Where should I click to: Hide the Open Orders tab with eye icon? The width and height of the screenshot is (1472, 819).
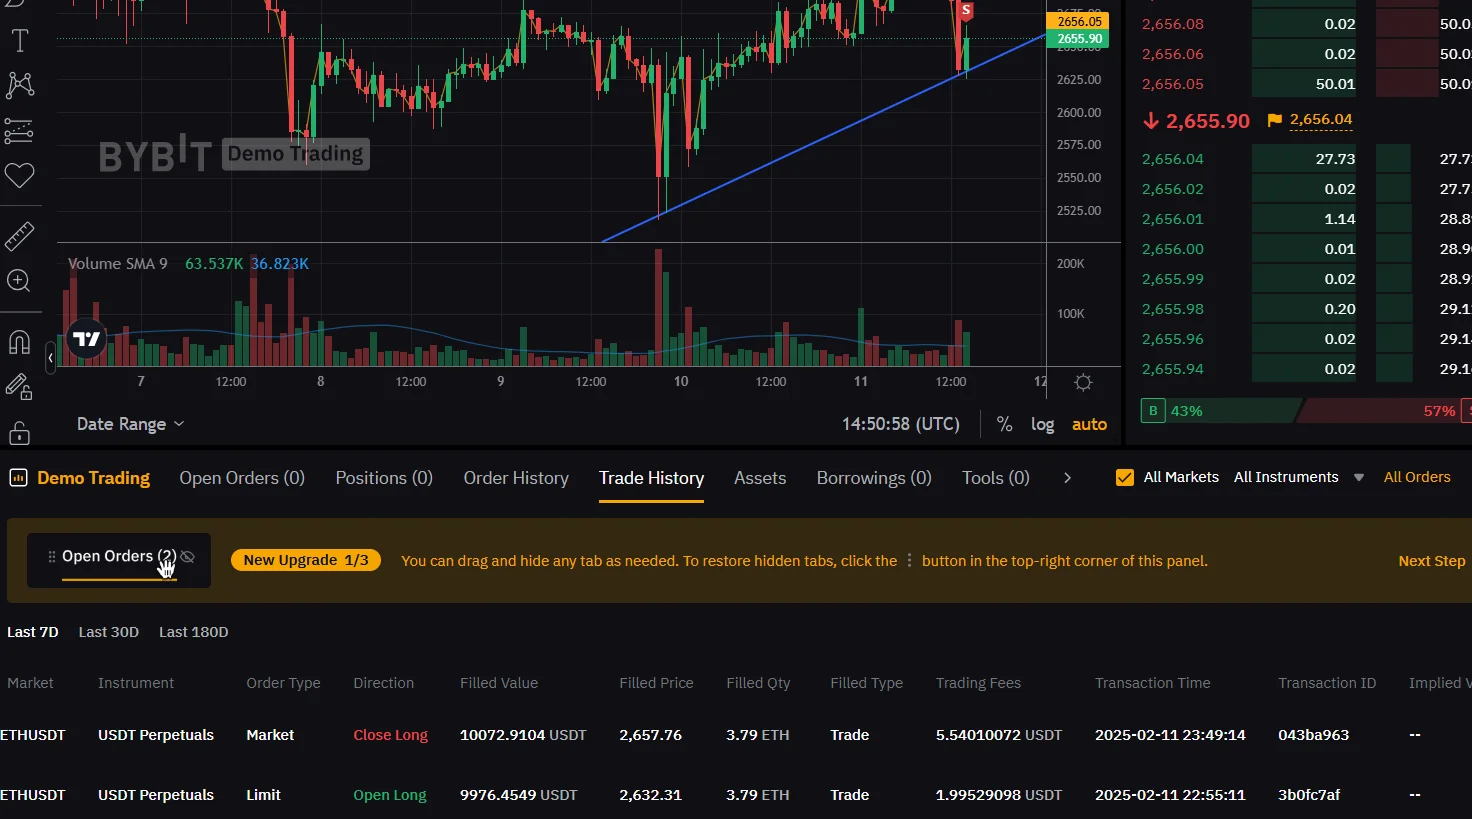coord(187,557)
